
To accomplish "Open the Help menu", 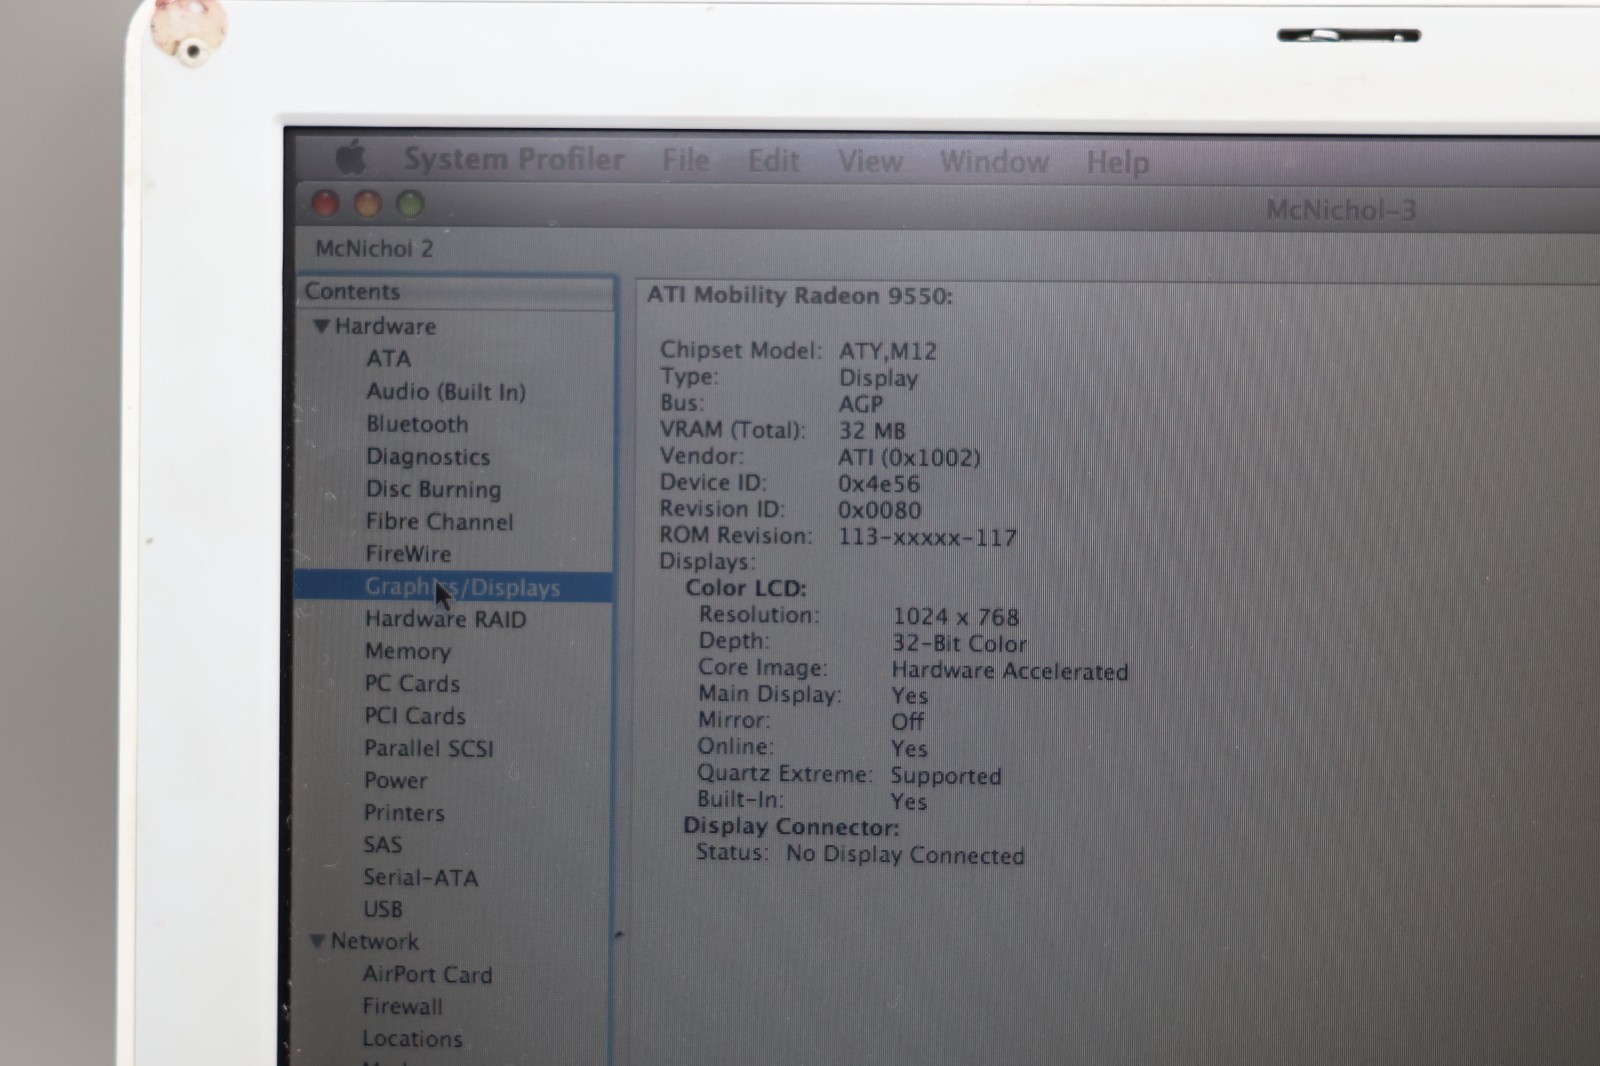I will 1117,163.
